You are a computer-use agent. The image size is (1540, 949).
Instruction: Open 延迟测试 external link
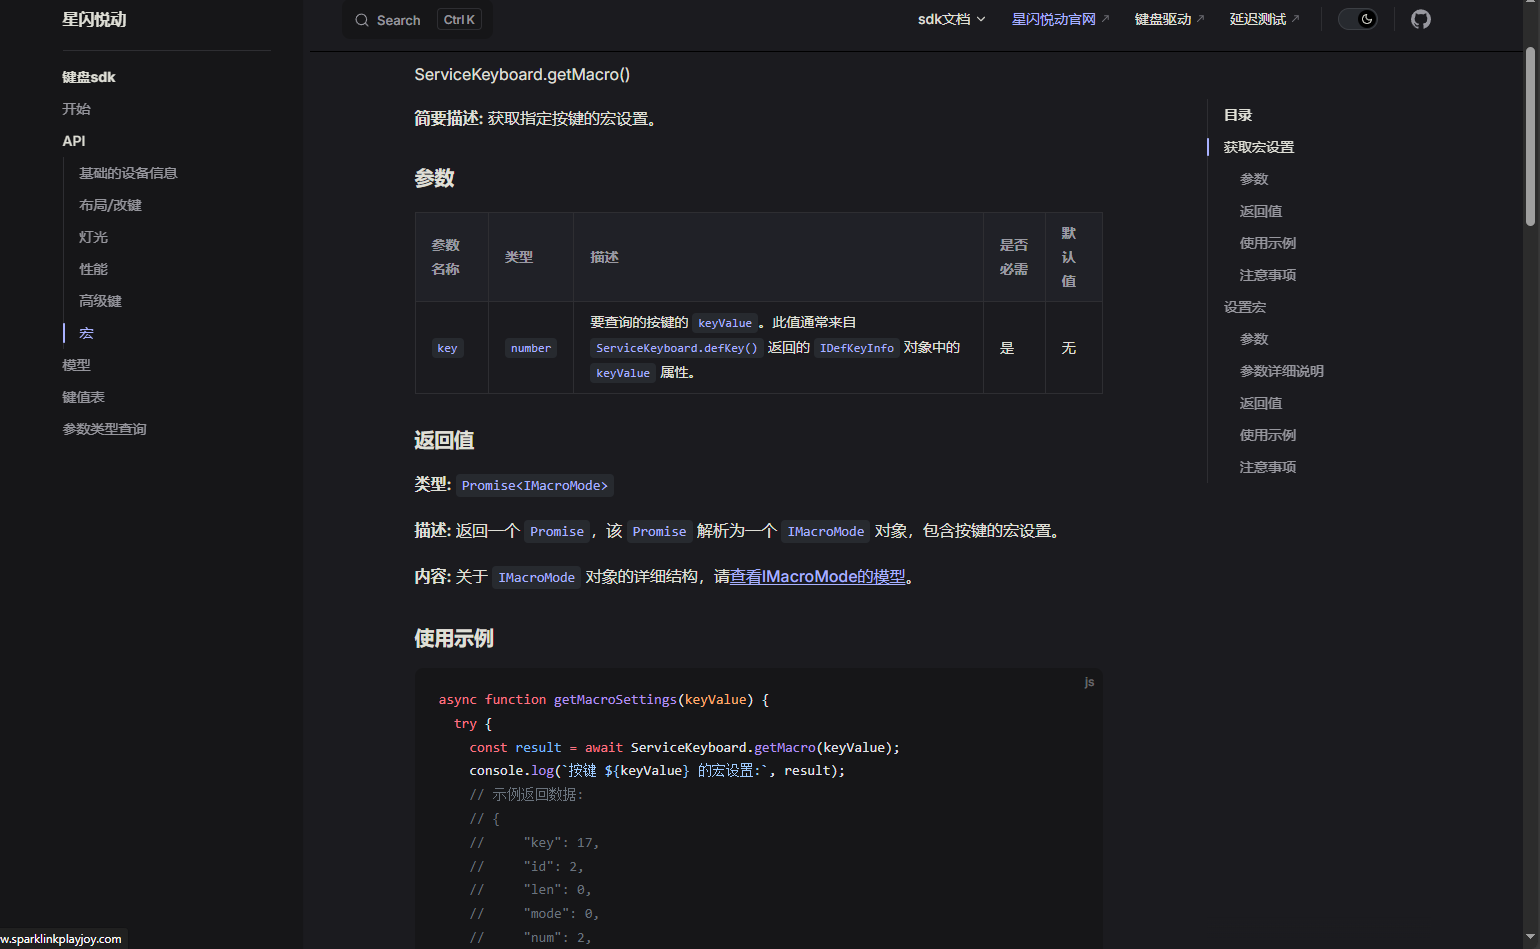(x=1264, y=19)
